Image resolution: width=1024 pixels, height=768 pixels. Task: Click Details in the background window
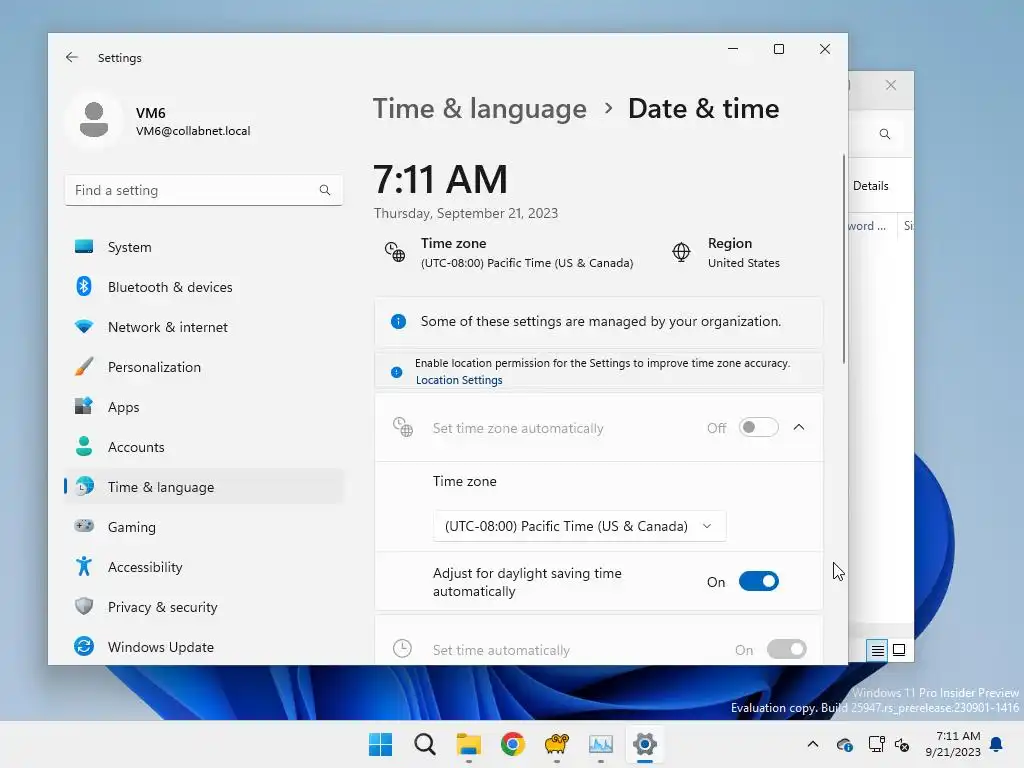(871, 185)
